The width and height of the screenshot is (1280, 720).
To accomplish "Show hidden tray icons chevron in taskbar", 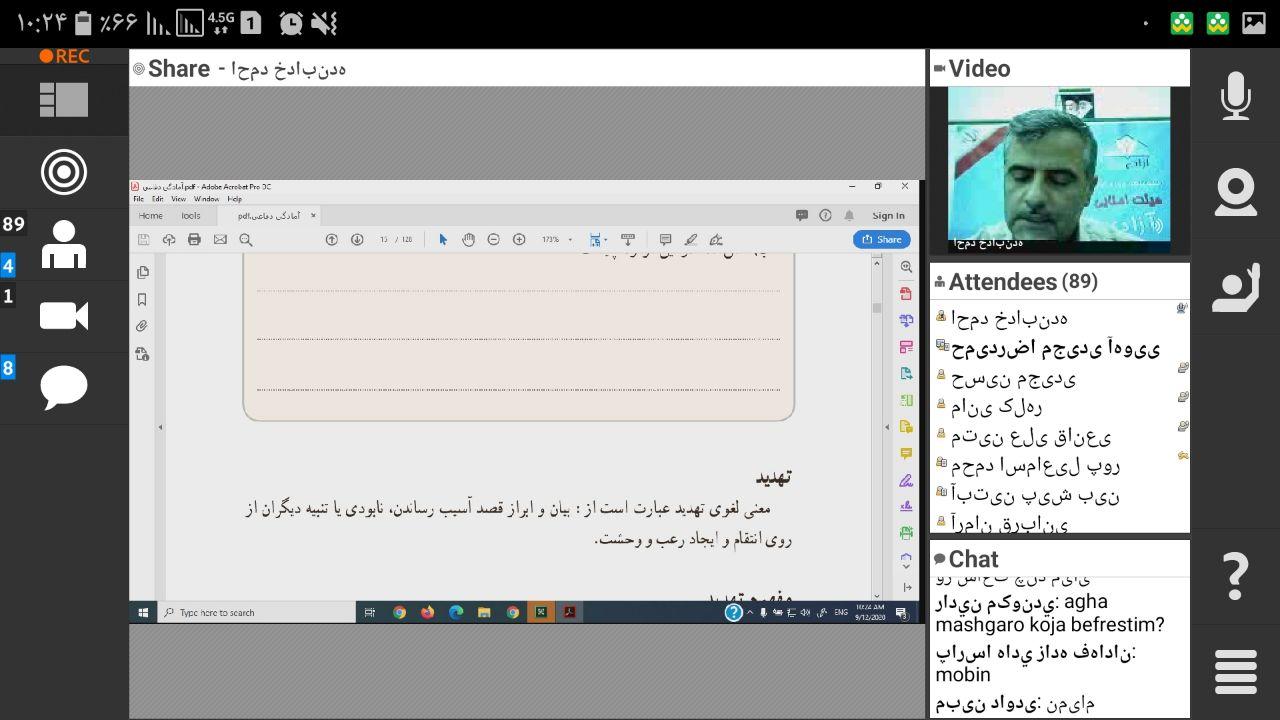I will click(x=750, y=612).
